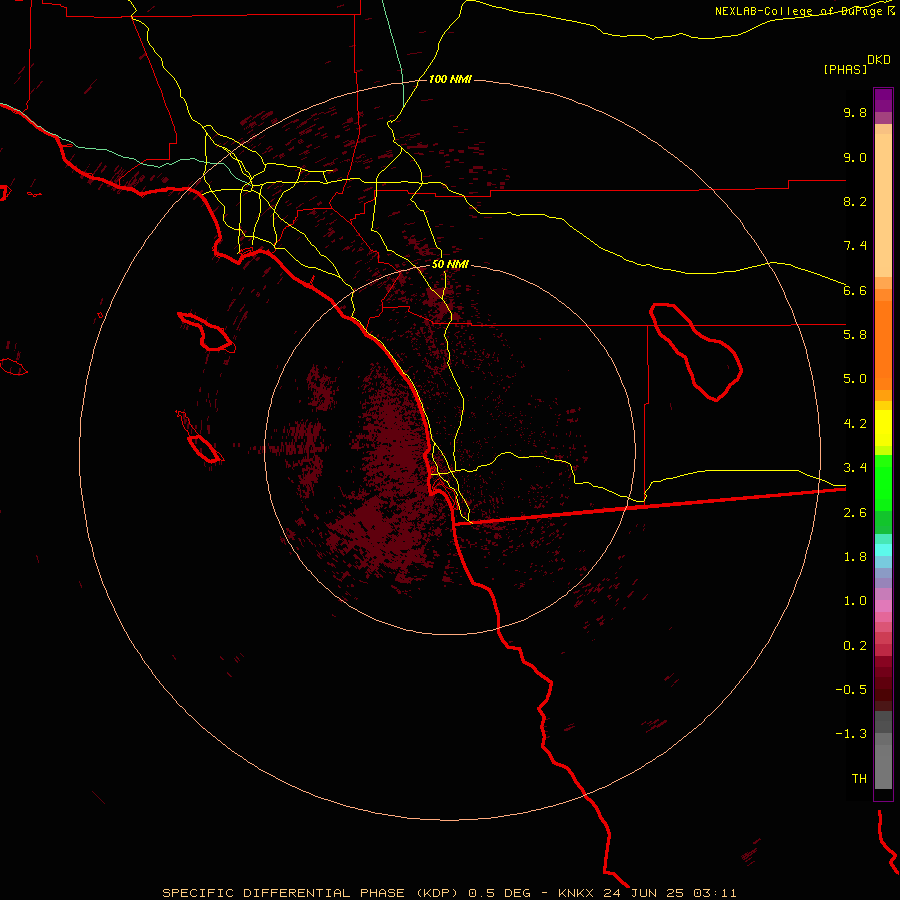This screenshot has height=900, width=900.
Task: Click the 6.6 scale value
Action: coord(855,290)
